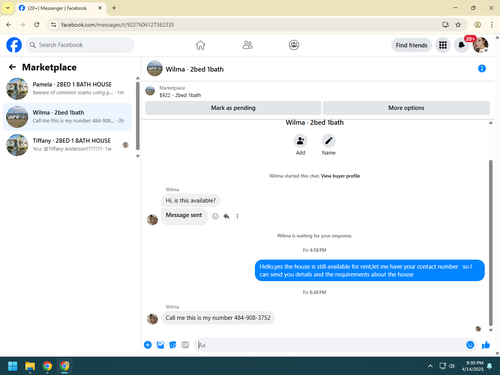Image resolution: width=500 pixels, height=375 pixels.
Task: Open the tab search dropdown arrow
Action: (8, 8)
